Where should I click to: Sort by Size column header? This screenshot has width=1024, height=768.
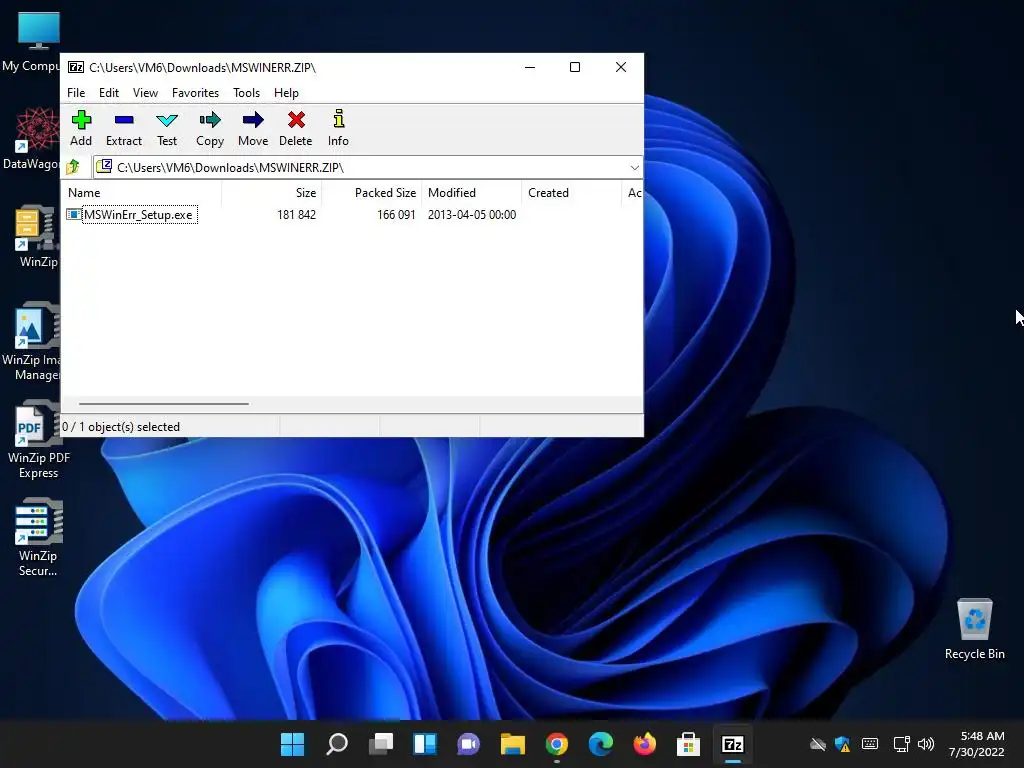(x=272, y=193)
